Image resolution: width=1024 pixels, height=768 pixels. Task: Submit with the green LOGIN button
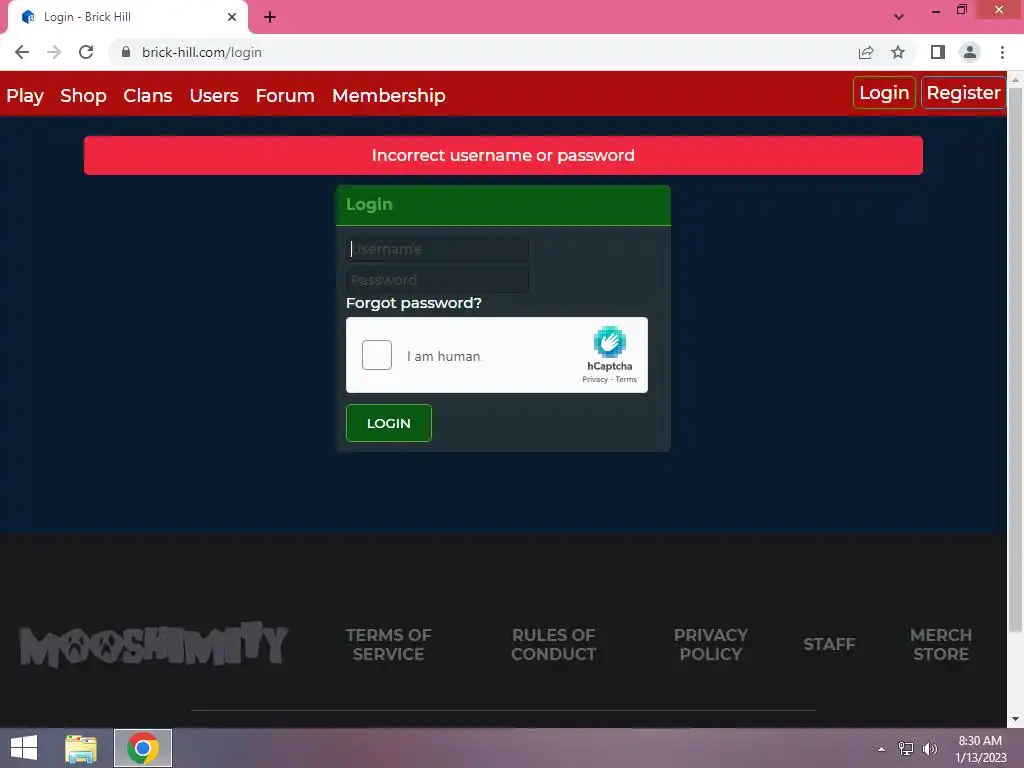click(389, 423)
